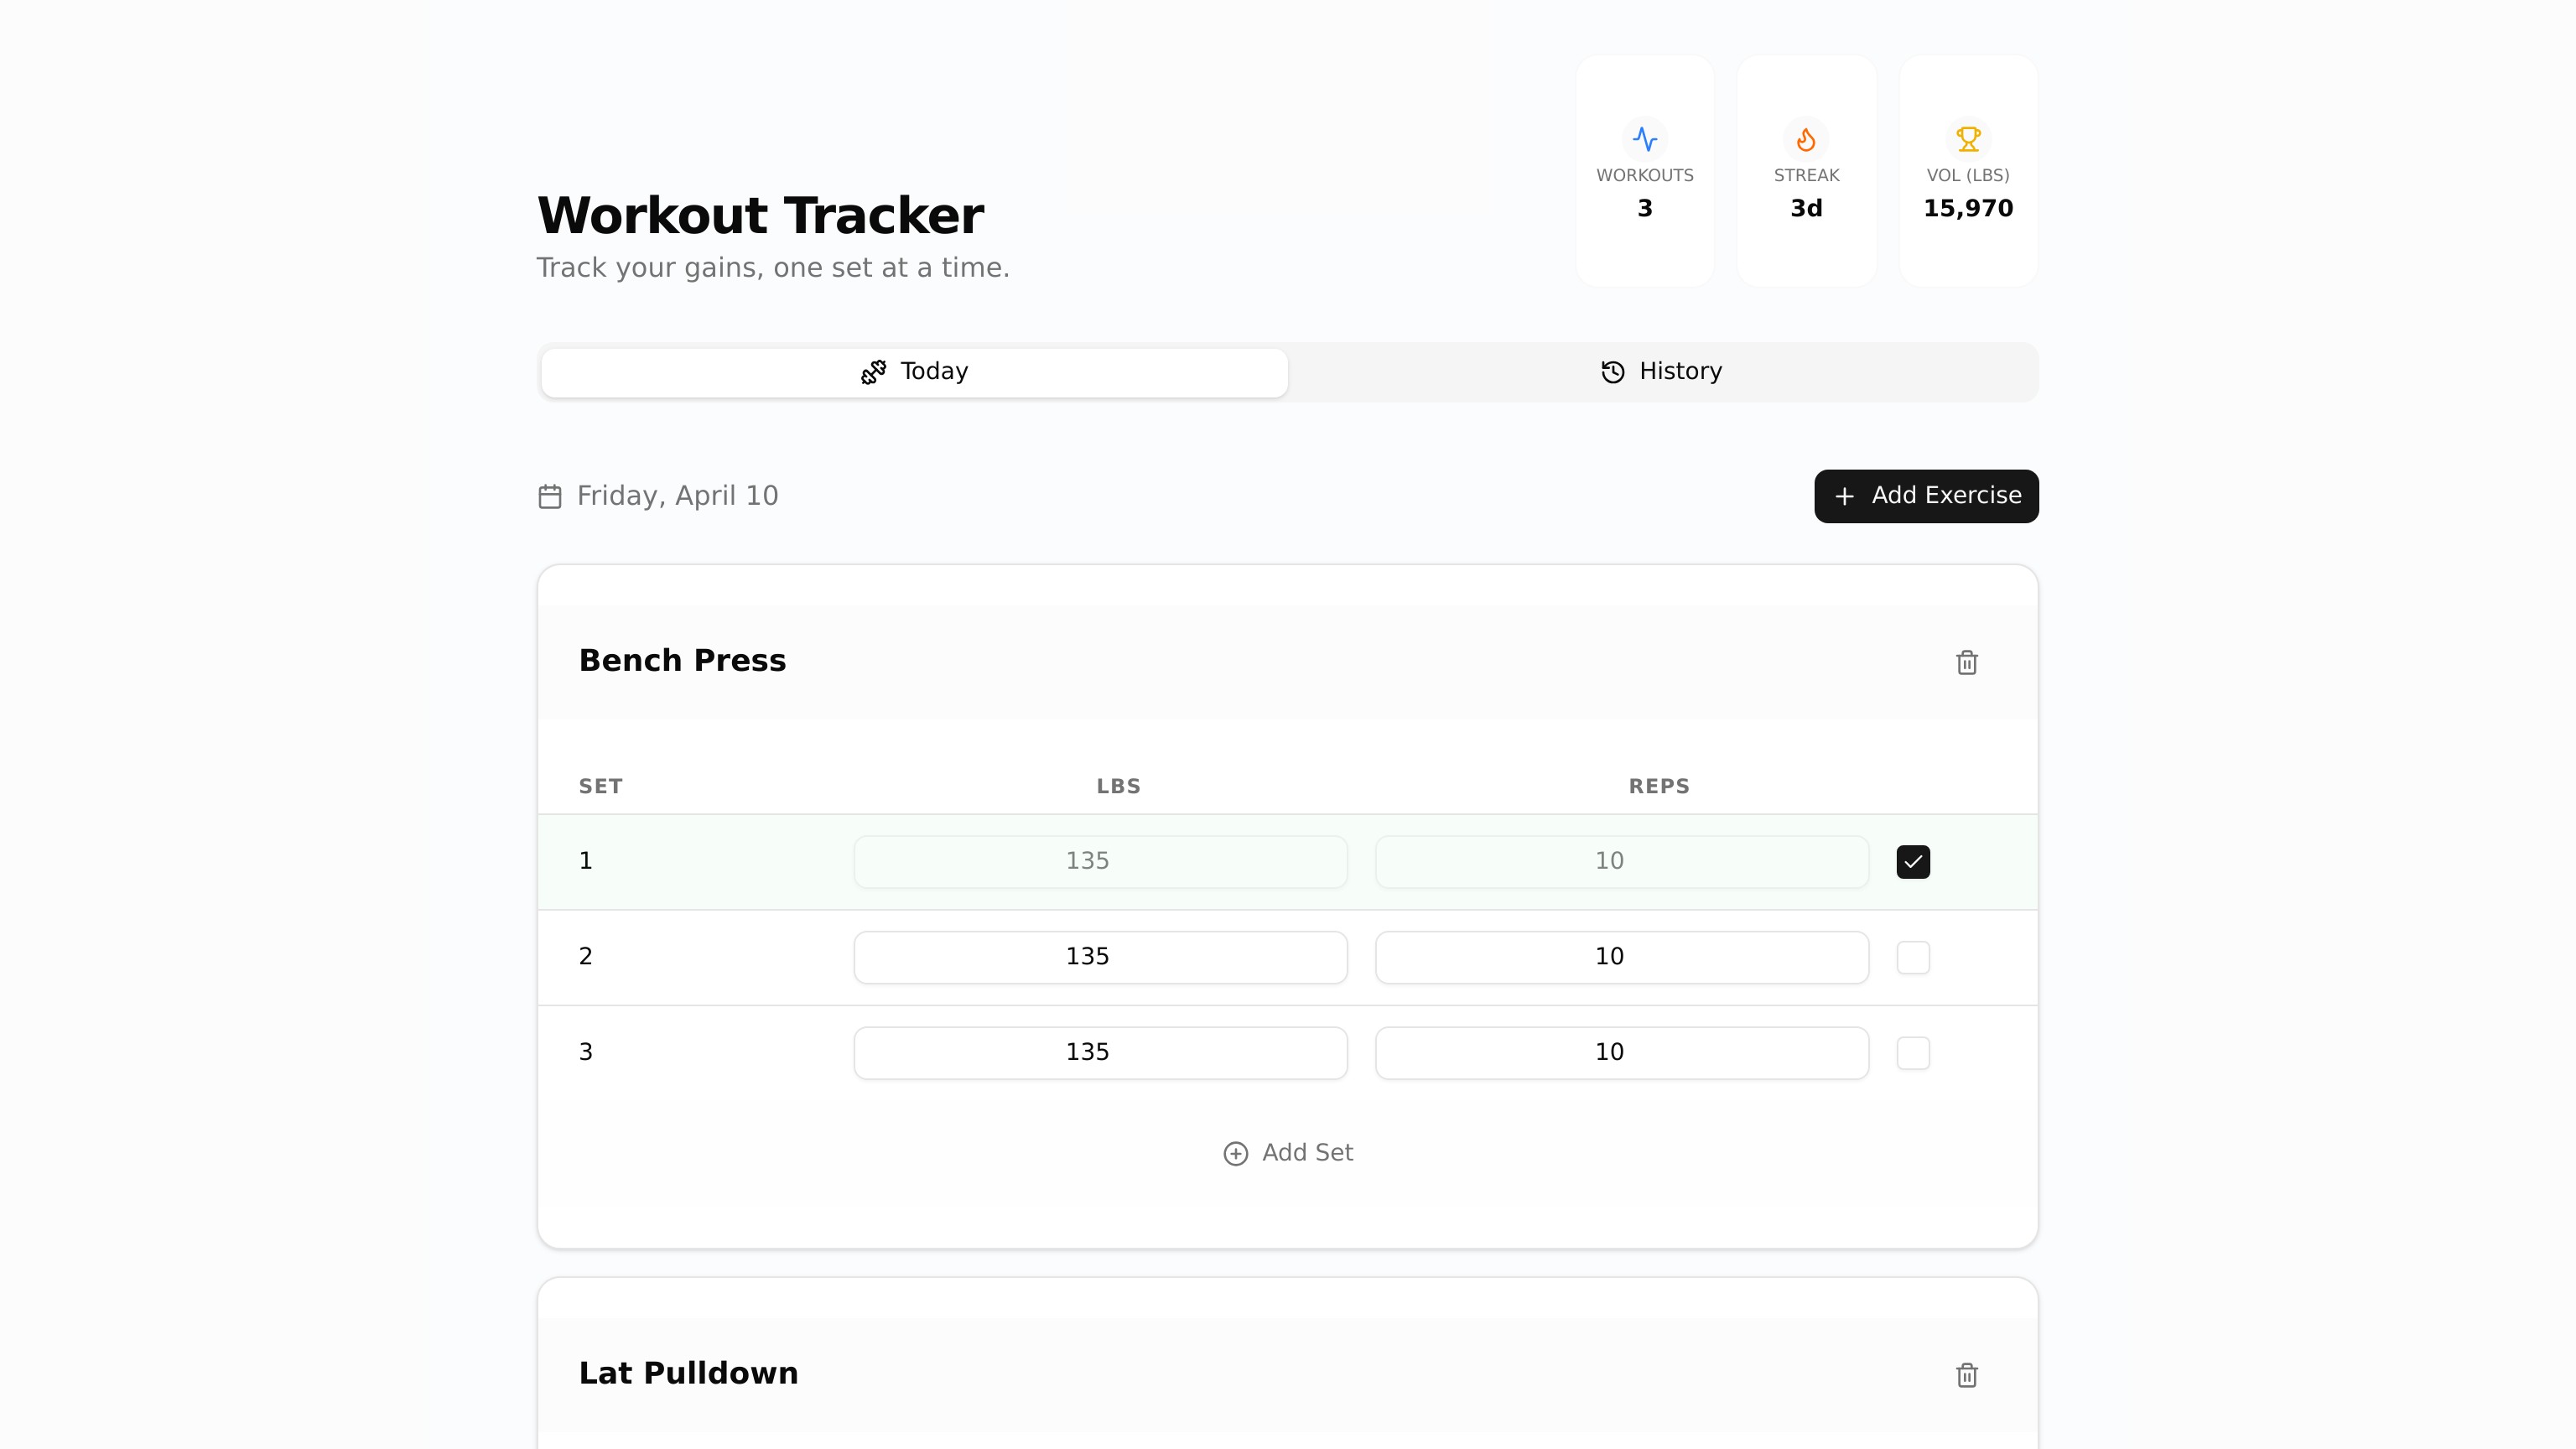
Task: Click the set 1 weight field
Action: point(1100,861)
